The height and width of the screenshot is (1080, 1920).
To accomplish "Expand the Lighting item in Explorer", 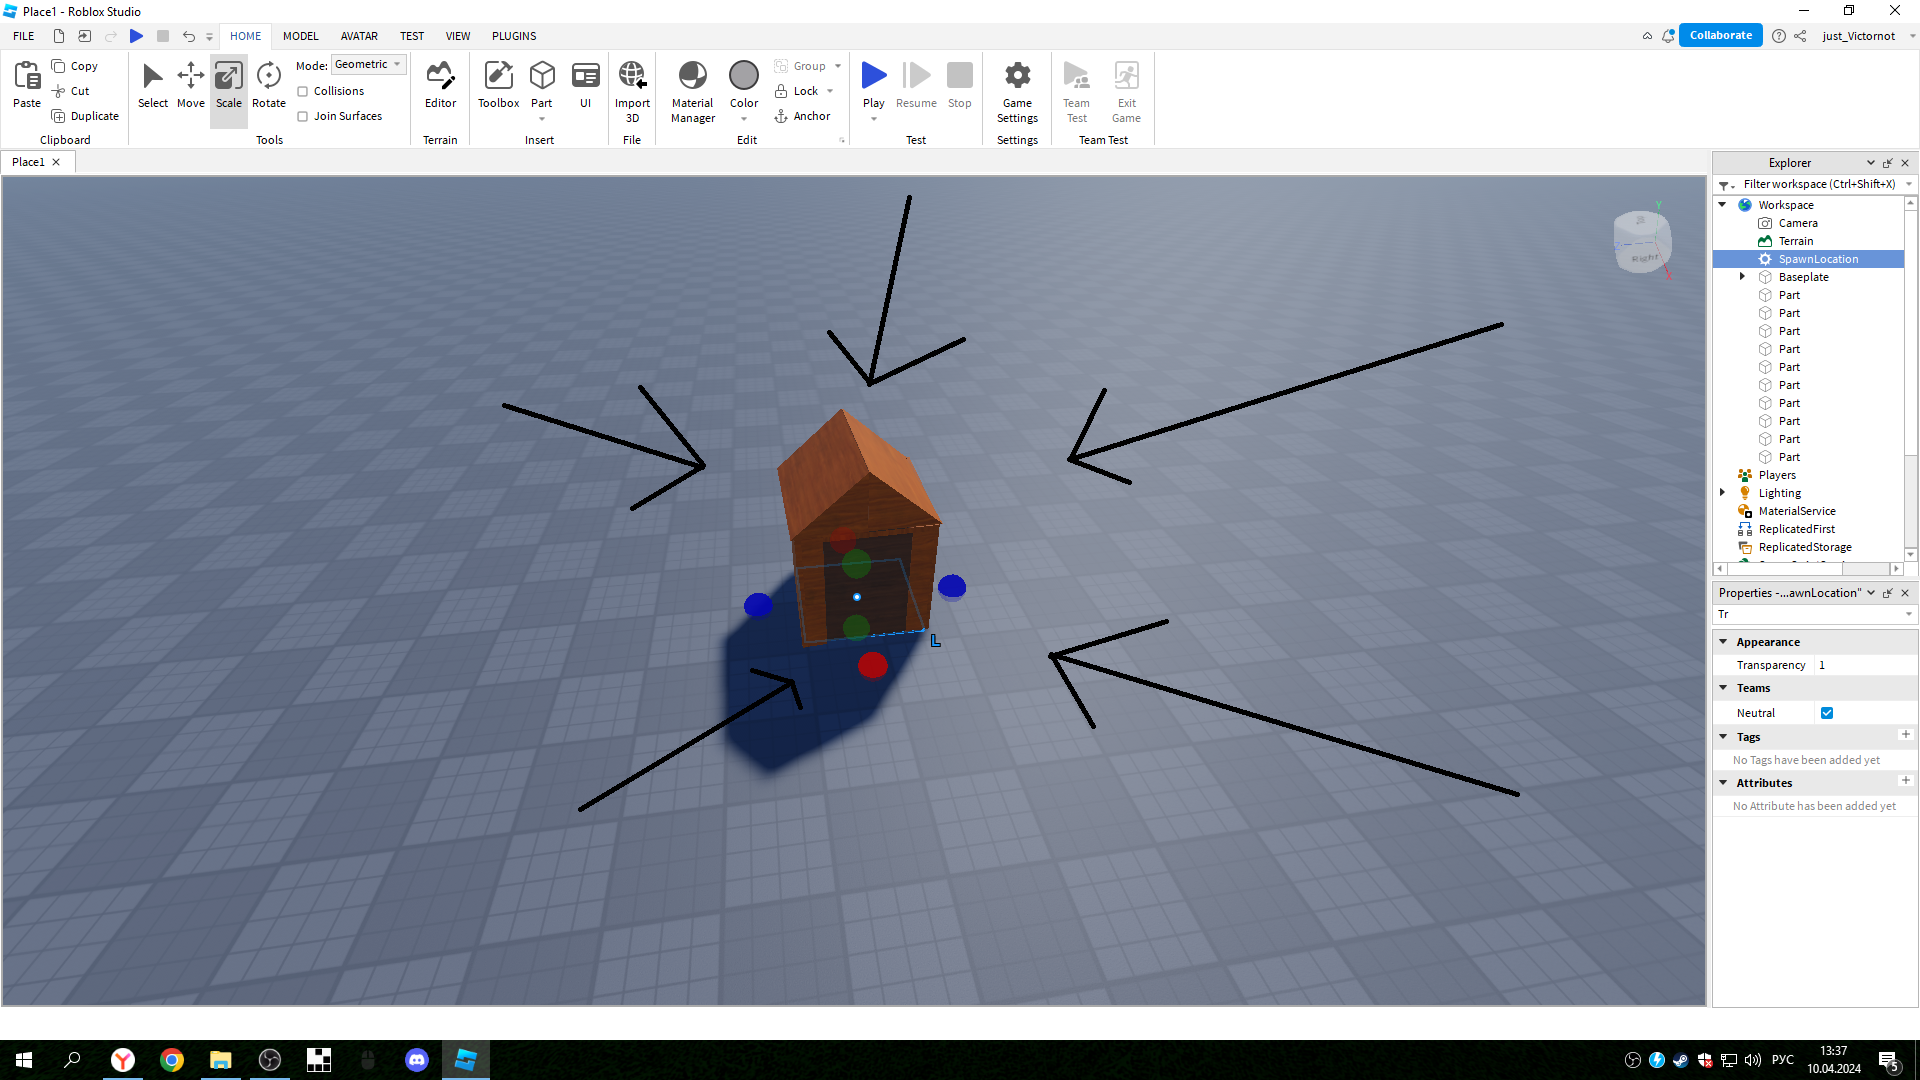I will coord(1722,492).
